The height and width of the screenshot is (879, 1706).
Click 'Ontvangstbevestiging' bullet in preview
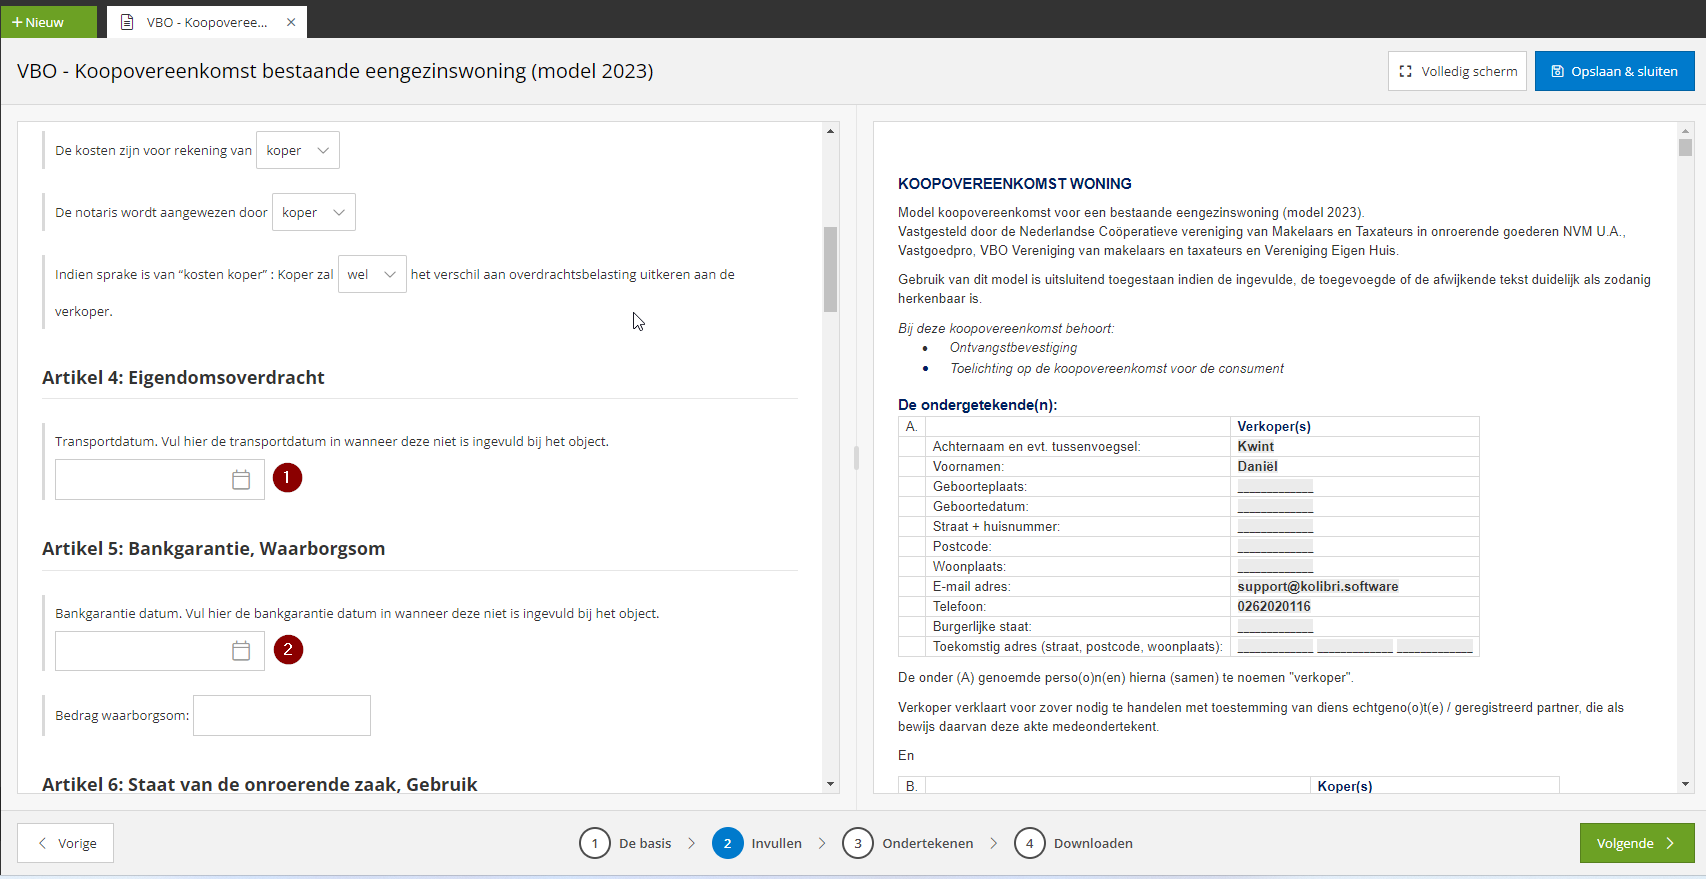[x=1013, y=347]
